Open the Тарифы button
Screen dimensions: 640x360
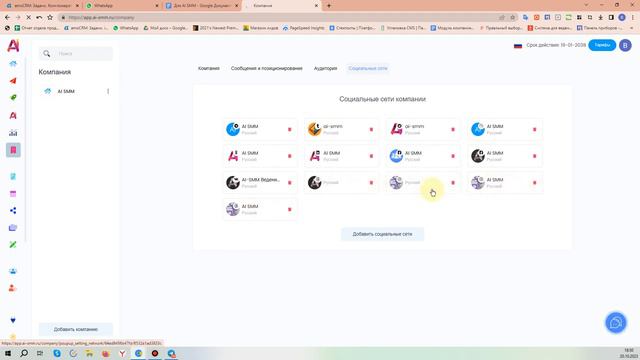[602, 45]
